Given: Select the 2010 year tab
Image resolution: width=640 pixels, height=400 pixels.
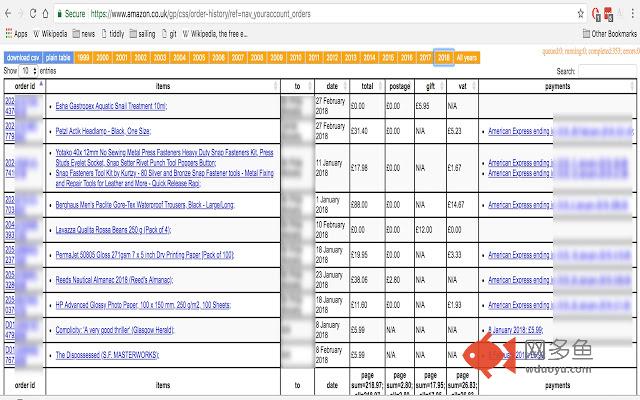Looking at the screenshot, I should pyautogui.click(x=296, y=58).
